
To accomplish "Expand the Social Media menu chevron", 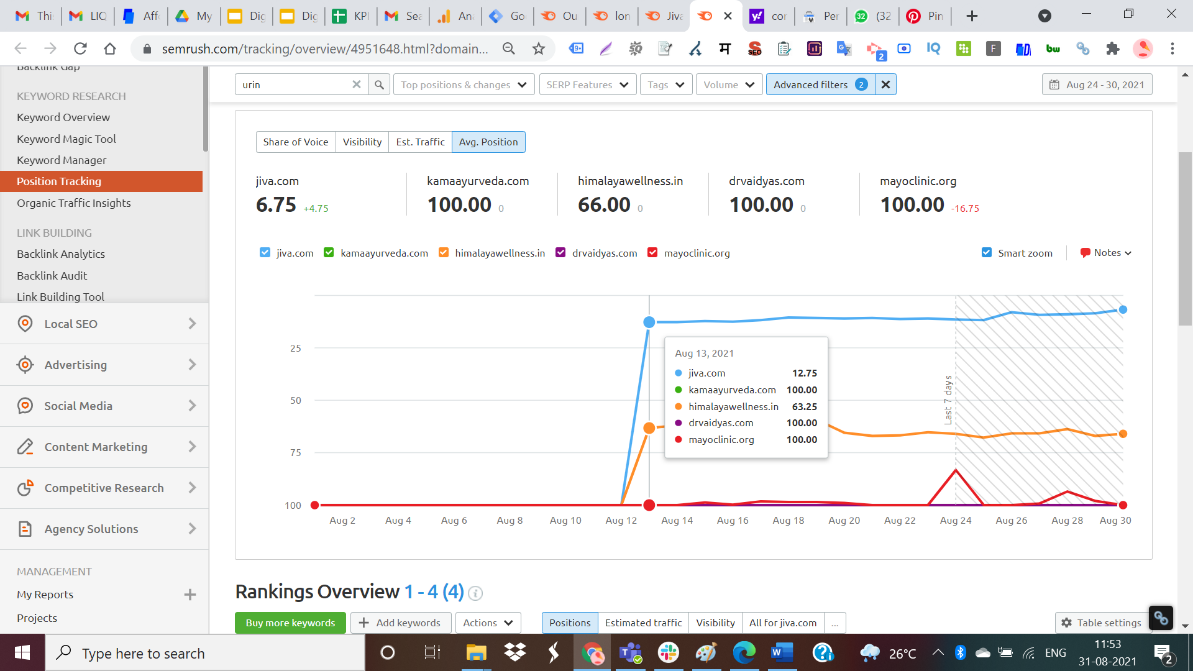I will click(x=192, y=405).
